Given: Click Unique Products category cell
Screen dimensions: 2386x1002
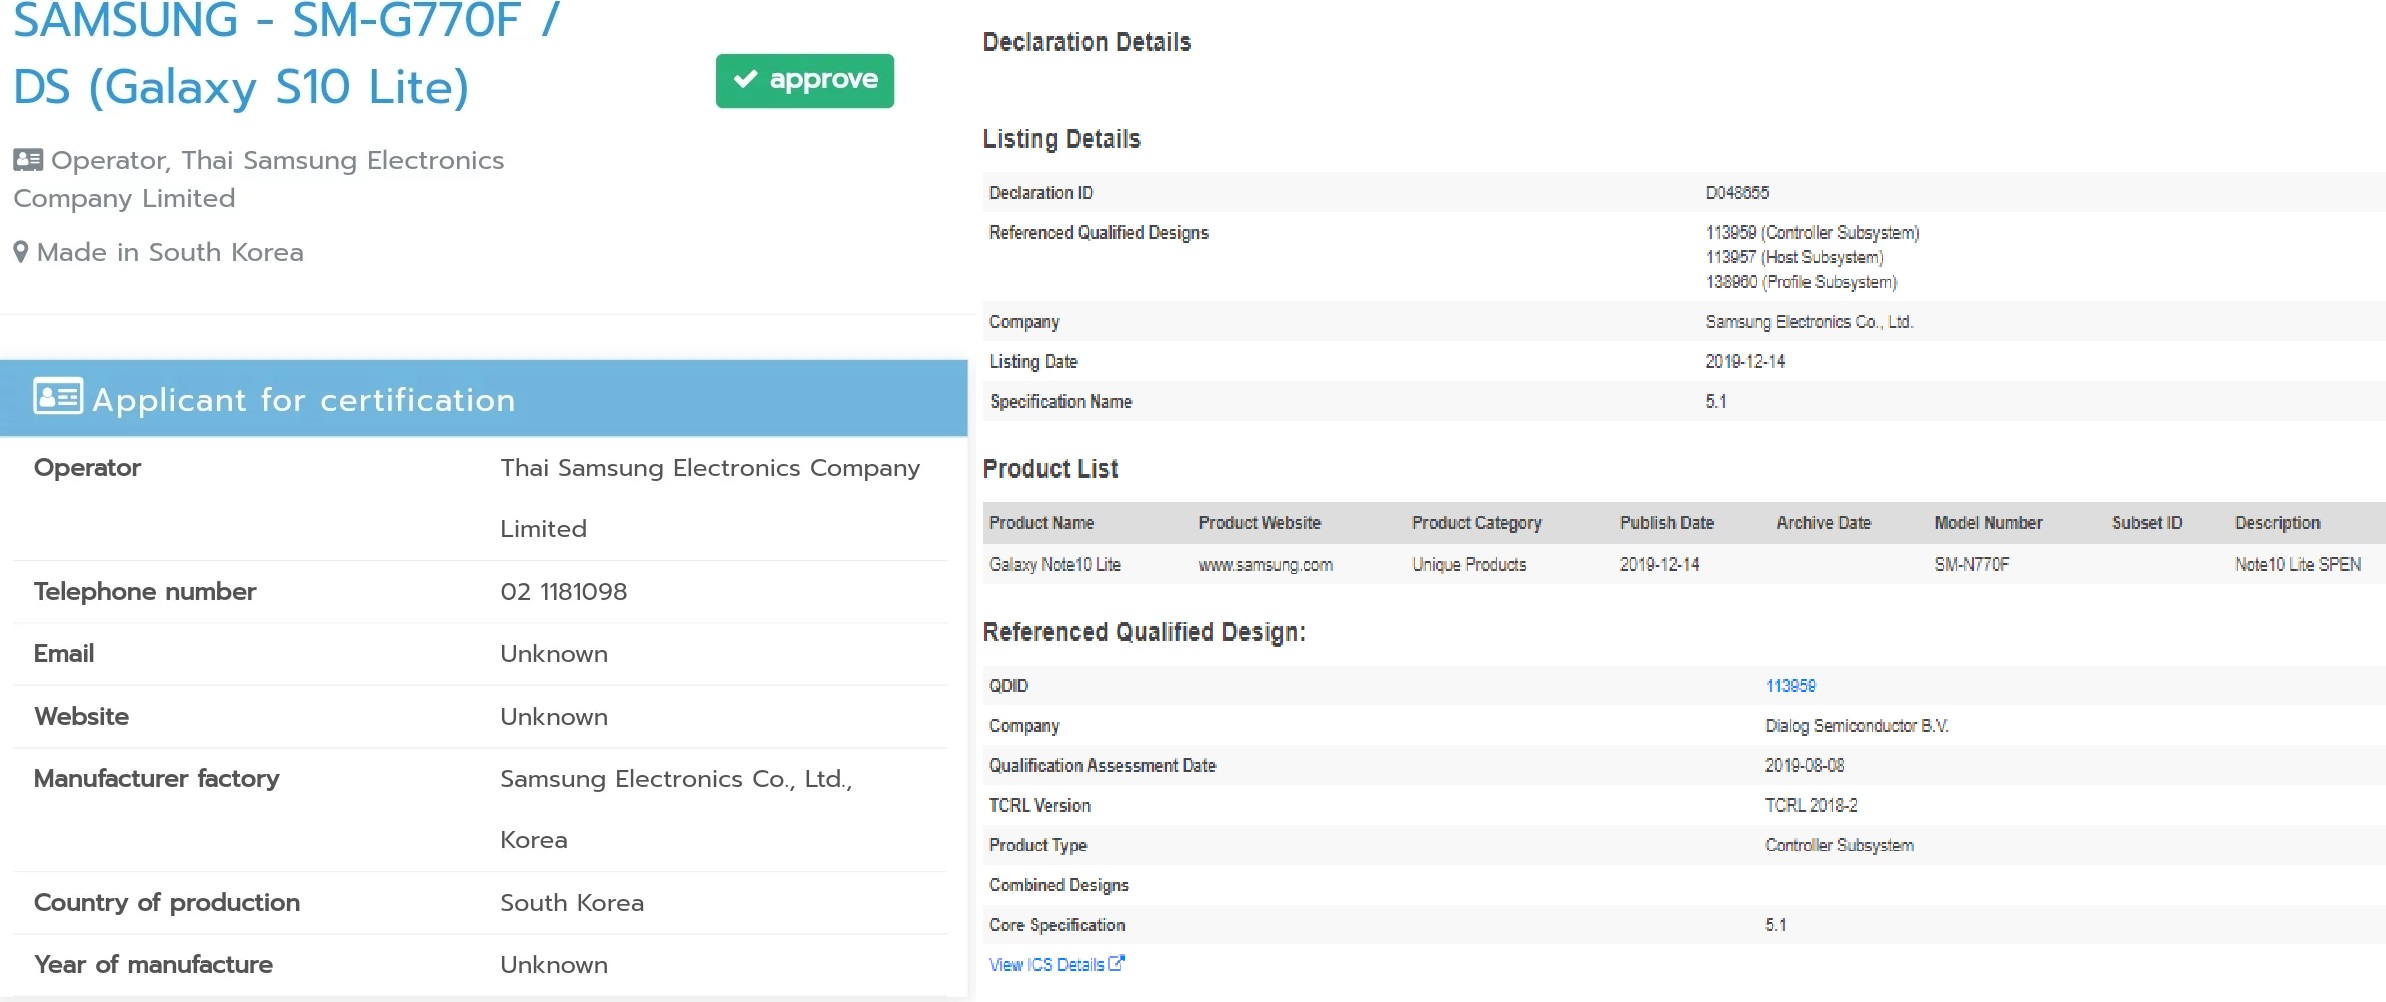Looking at the screenshot, I should tap(1468, 565).
